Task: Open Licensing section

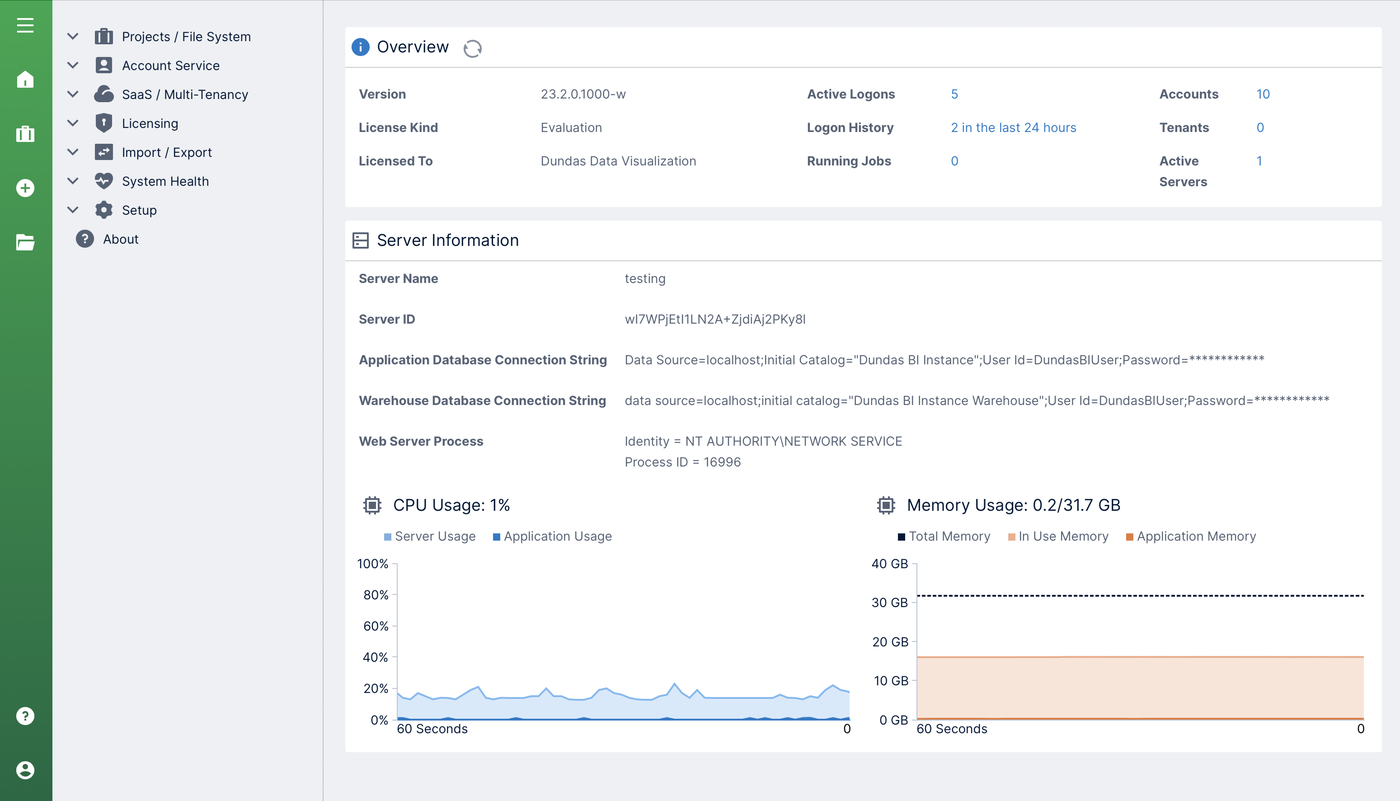Action: pos(150,124)
